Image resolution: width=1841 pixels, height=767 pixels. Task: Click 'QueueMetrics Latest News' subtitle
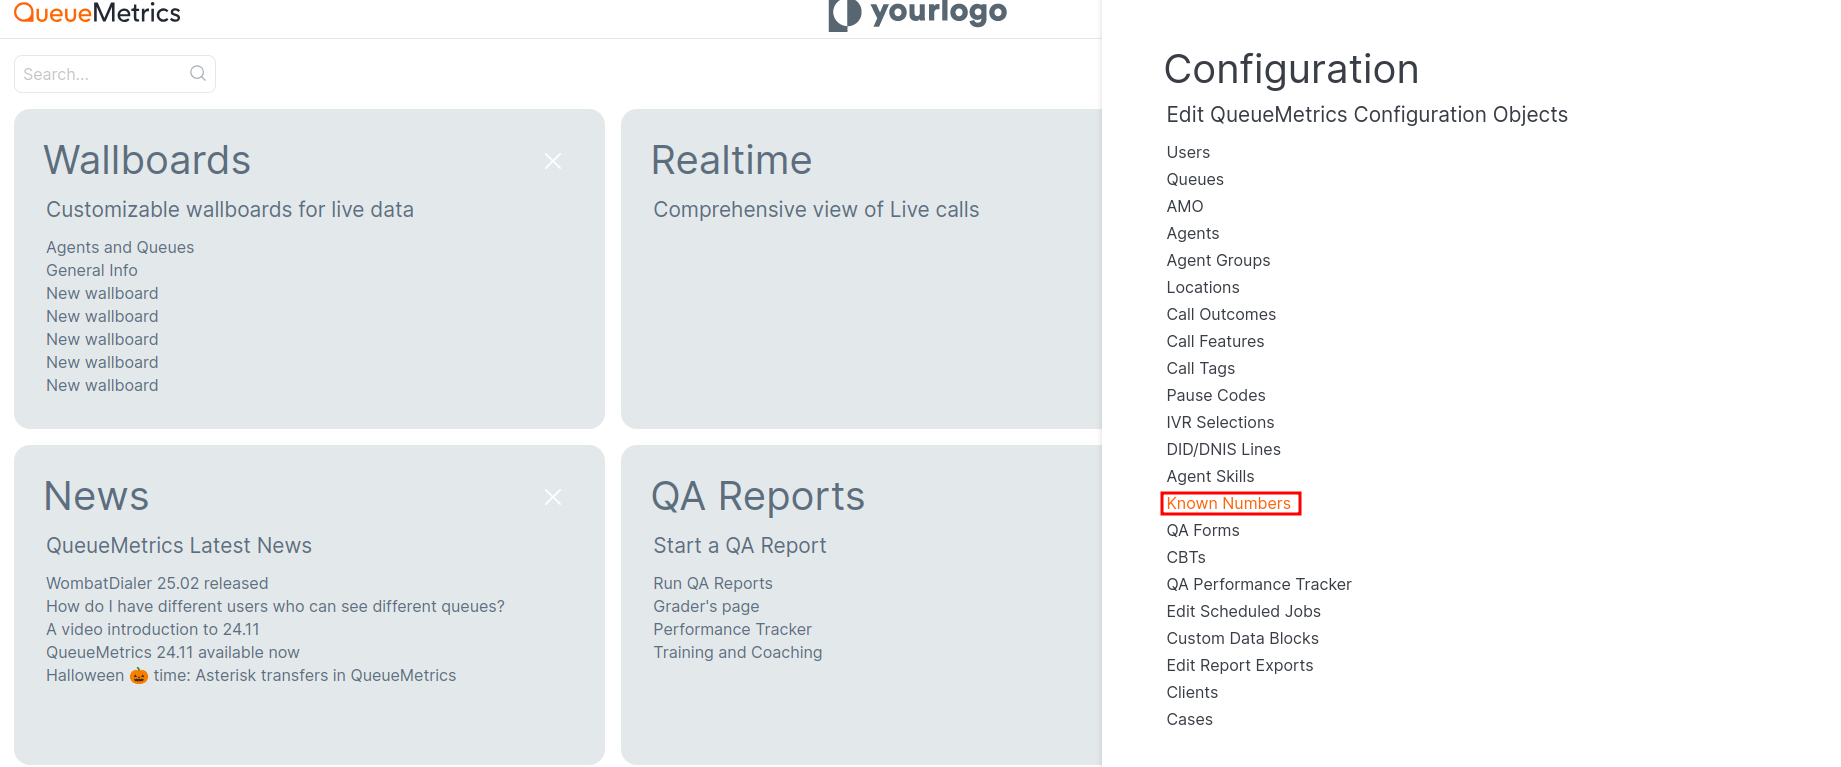pos(179,546)
